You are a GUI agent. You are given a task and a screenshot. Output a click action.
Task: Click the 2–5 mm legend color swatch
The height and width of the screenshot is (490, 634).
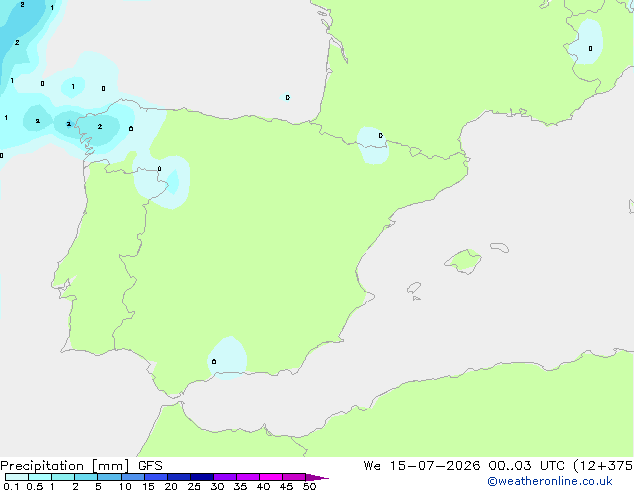[x=86, y=477]
